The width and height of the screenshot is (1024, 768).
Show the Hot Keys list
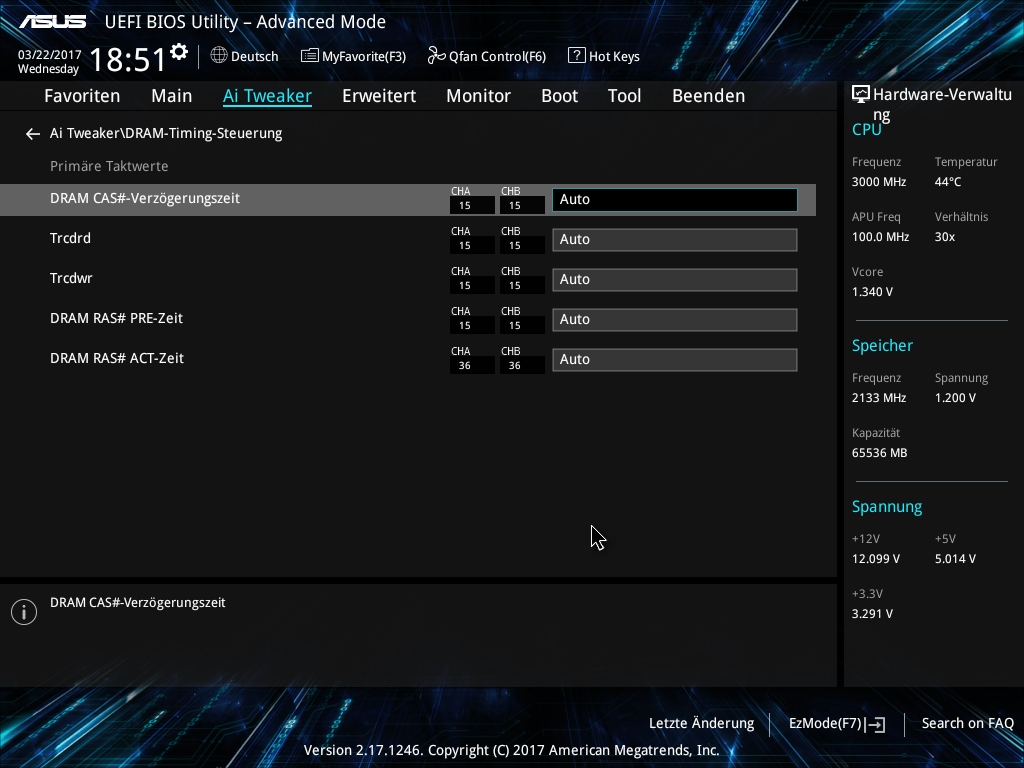point(614,57)
